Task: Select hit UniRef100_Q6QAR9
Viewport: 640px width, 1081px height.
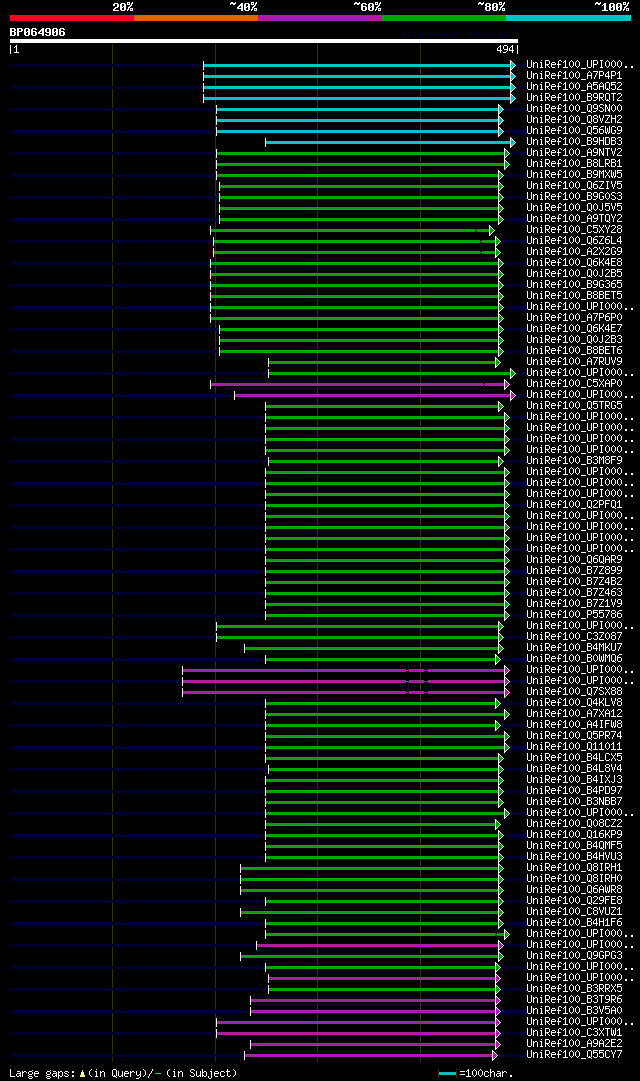Action: (x=574, y=559)
